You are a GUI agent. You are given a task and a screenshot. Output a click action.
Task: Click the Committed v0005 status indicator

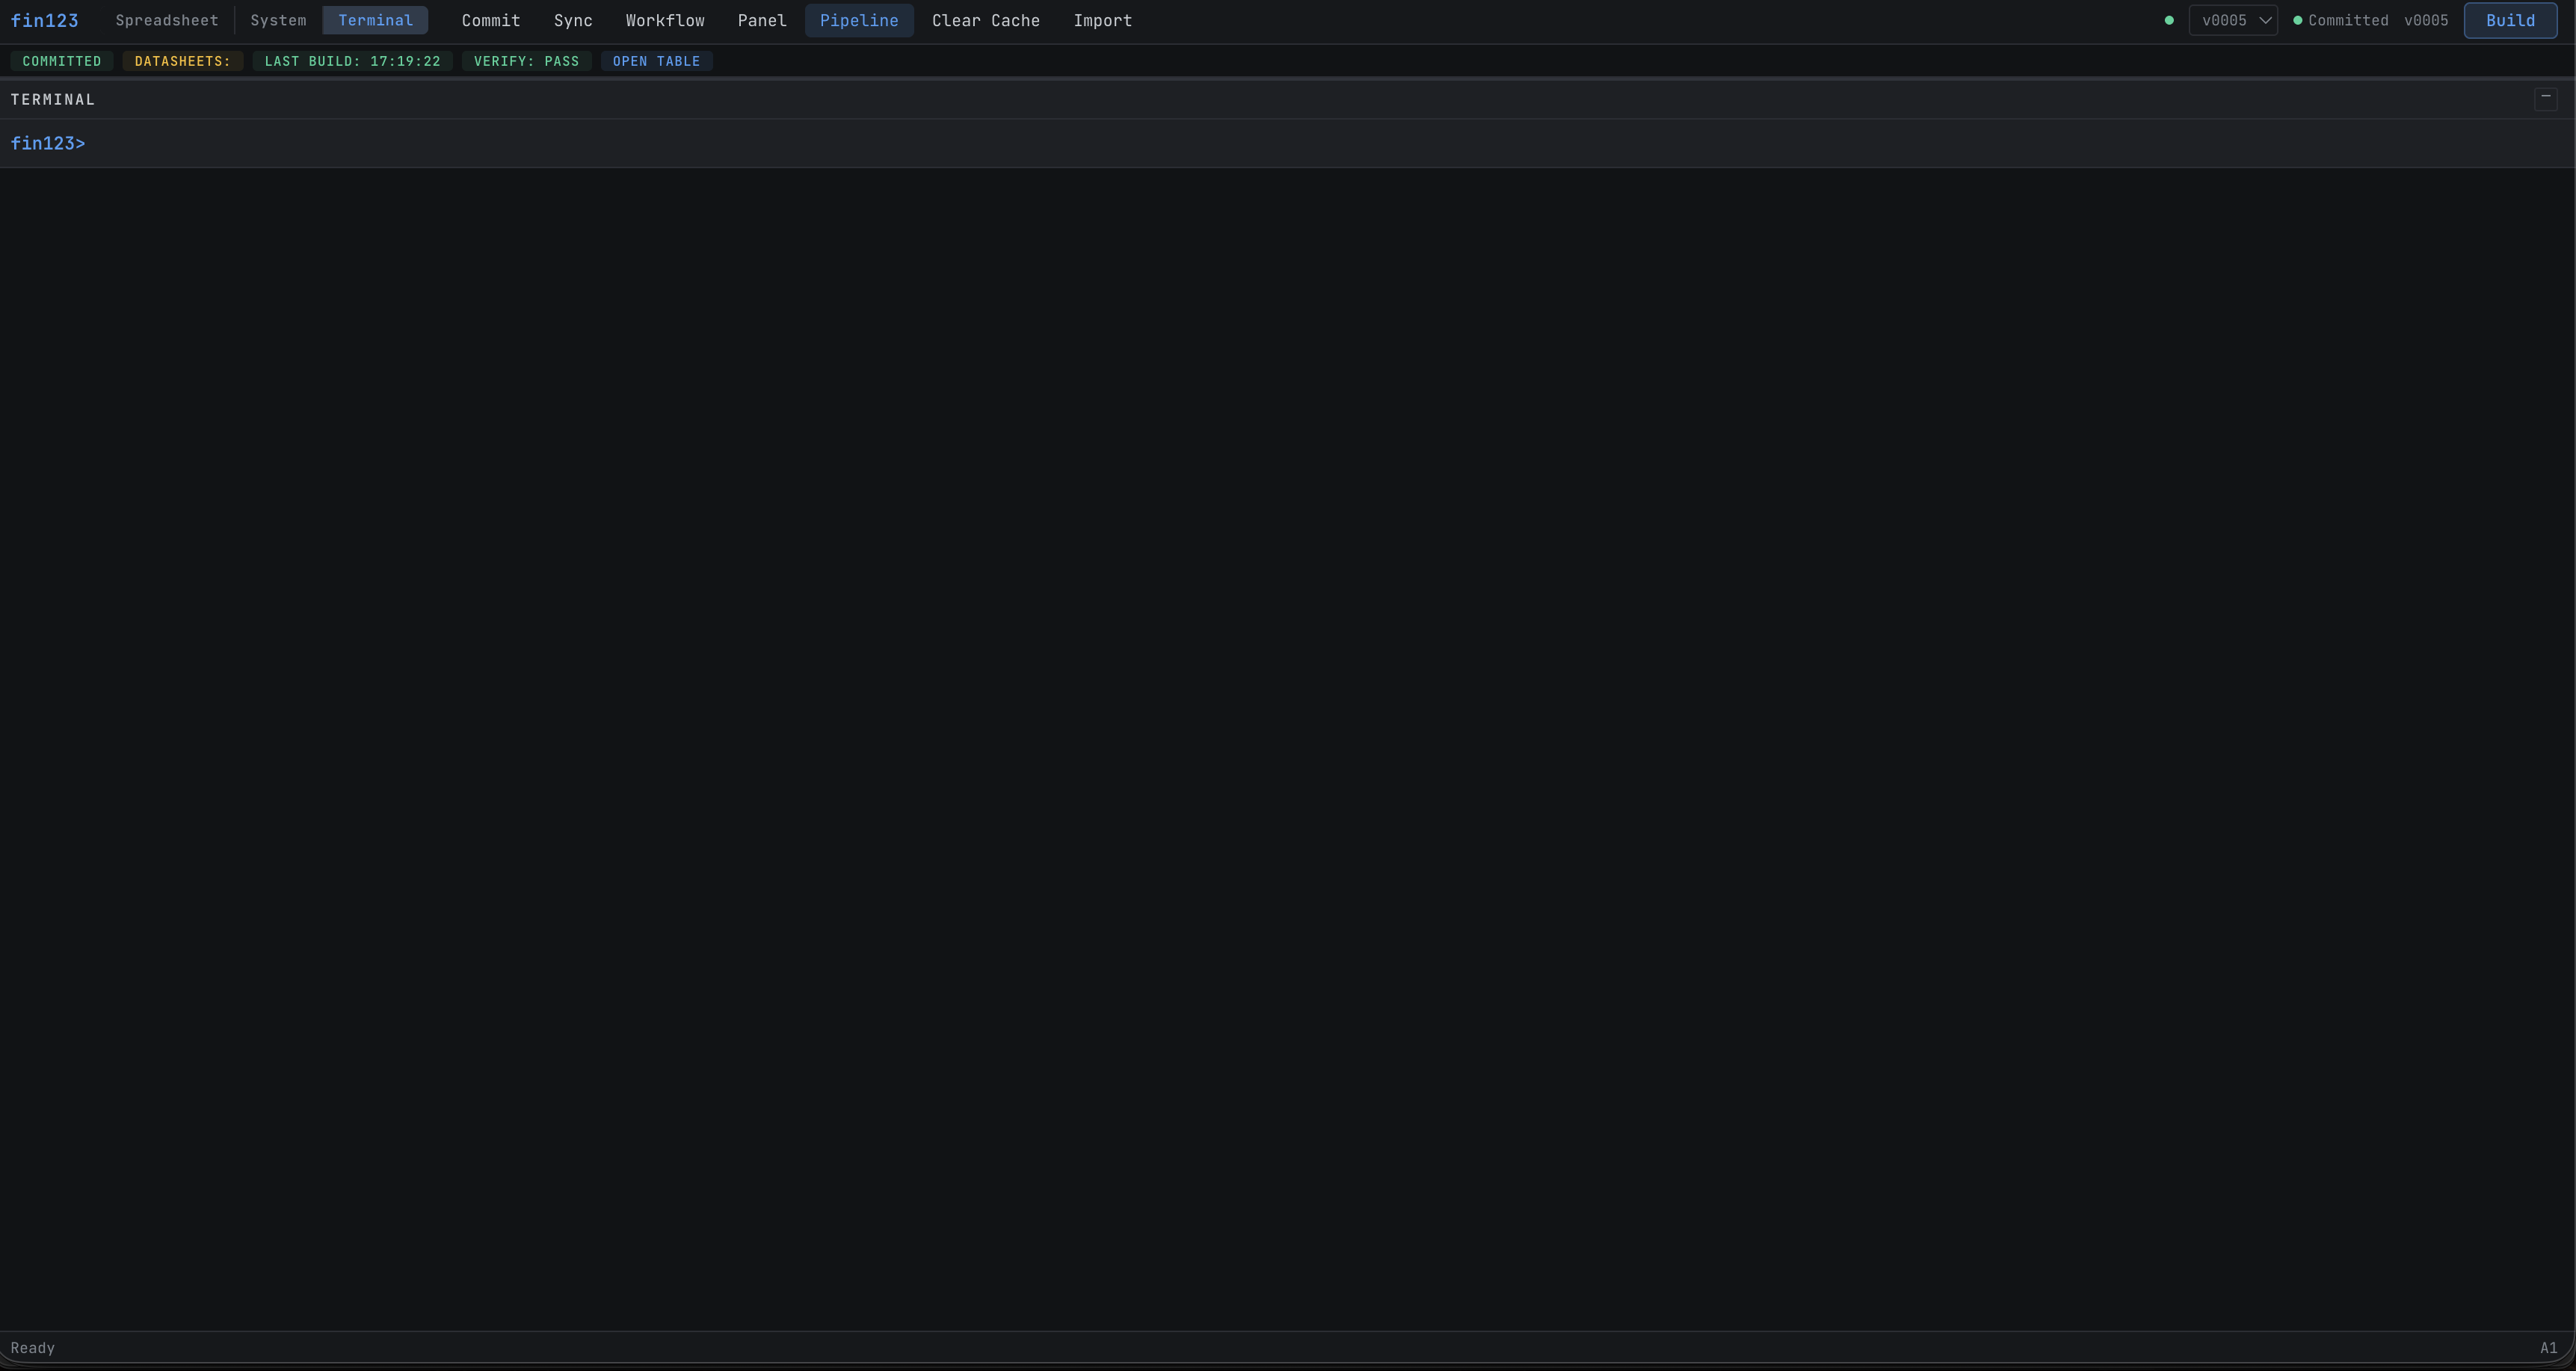[x=2371, y=20]
